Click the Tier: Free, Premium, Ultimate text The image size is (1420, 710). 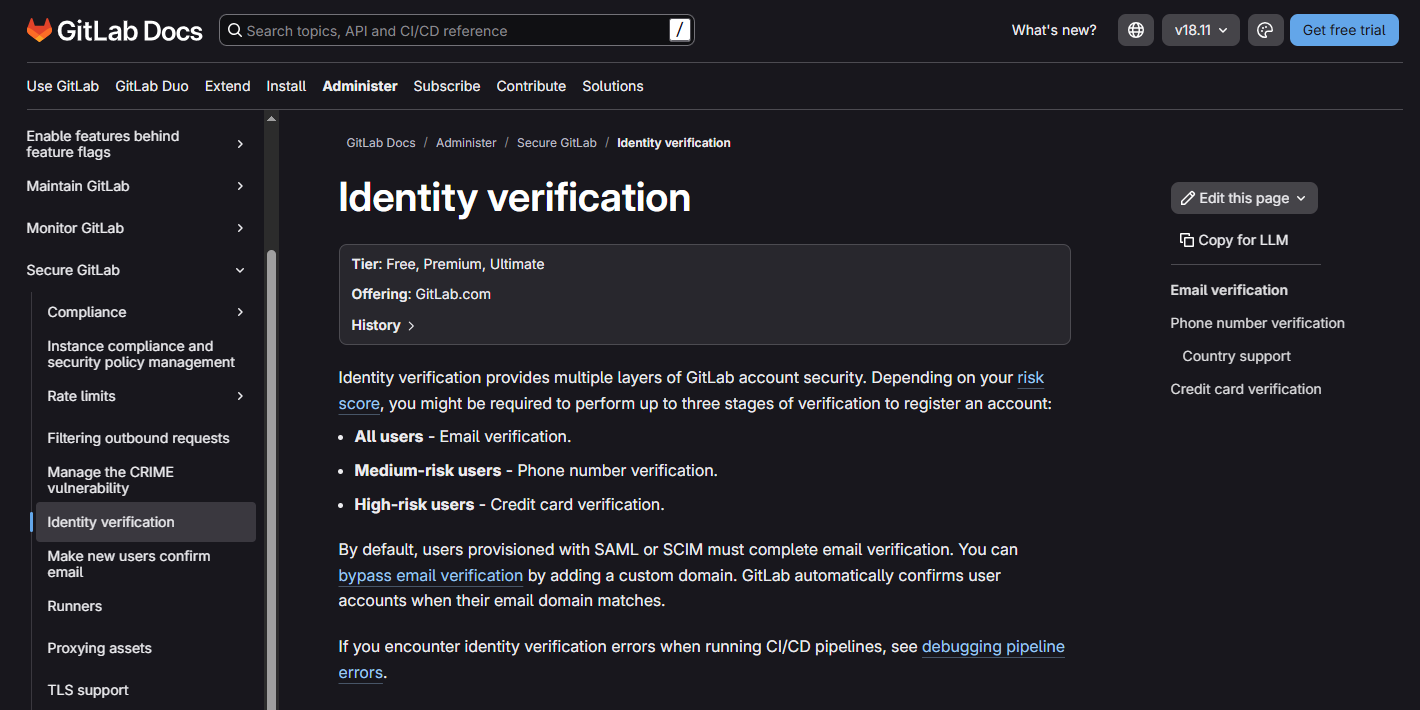(448, 264)
